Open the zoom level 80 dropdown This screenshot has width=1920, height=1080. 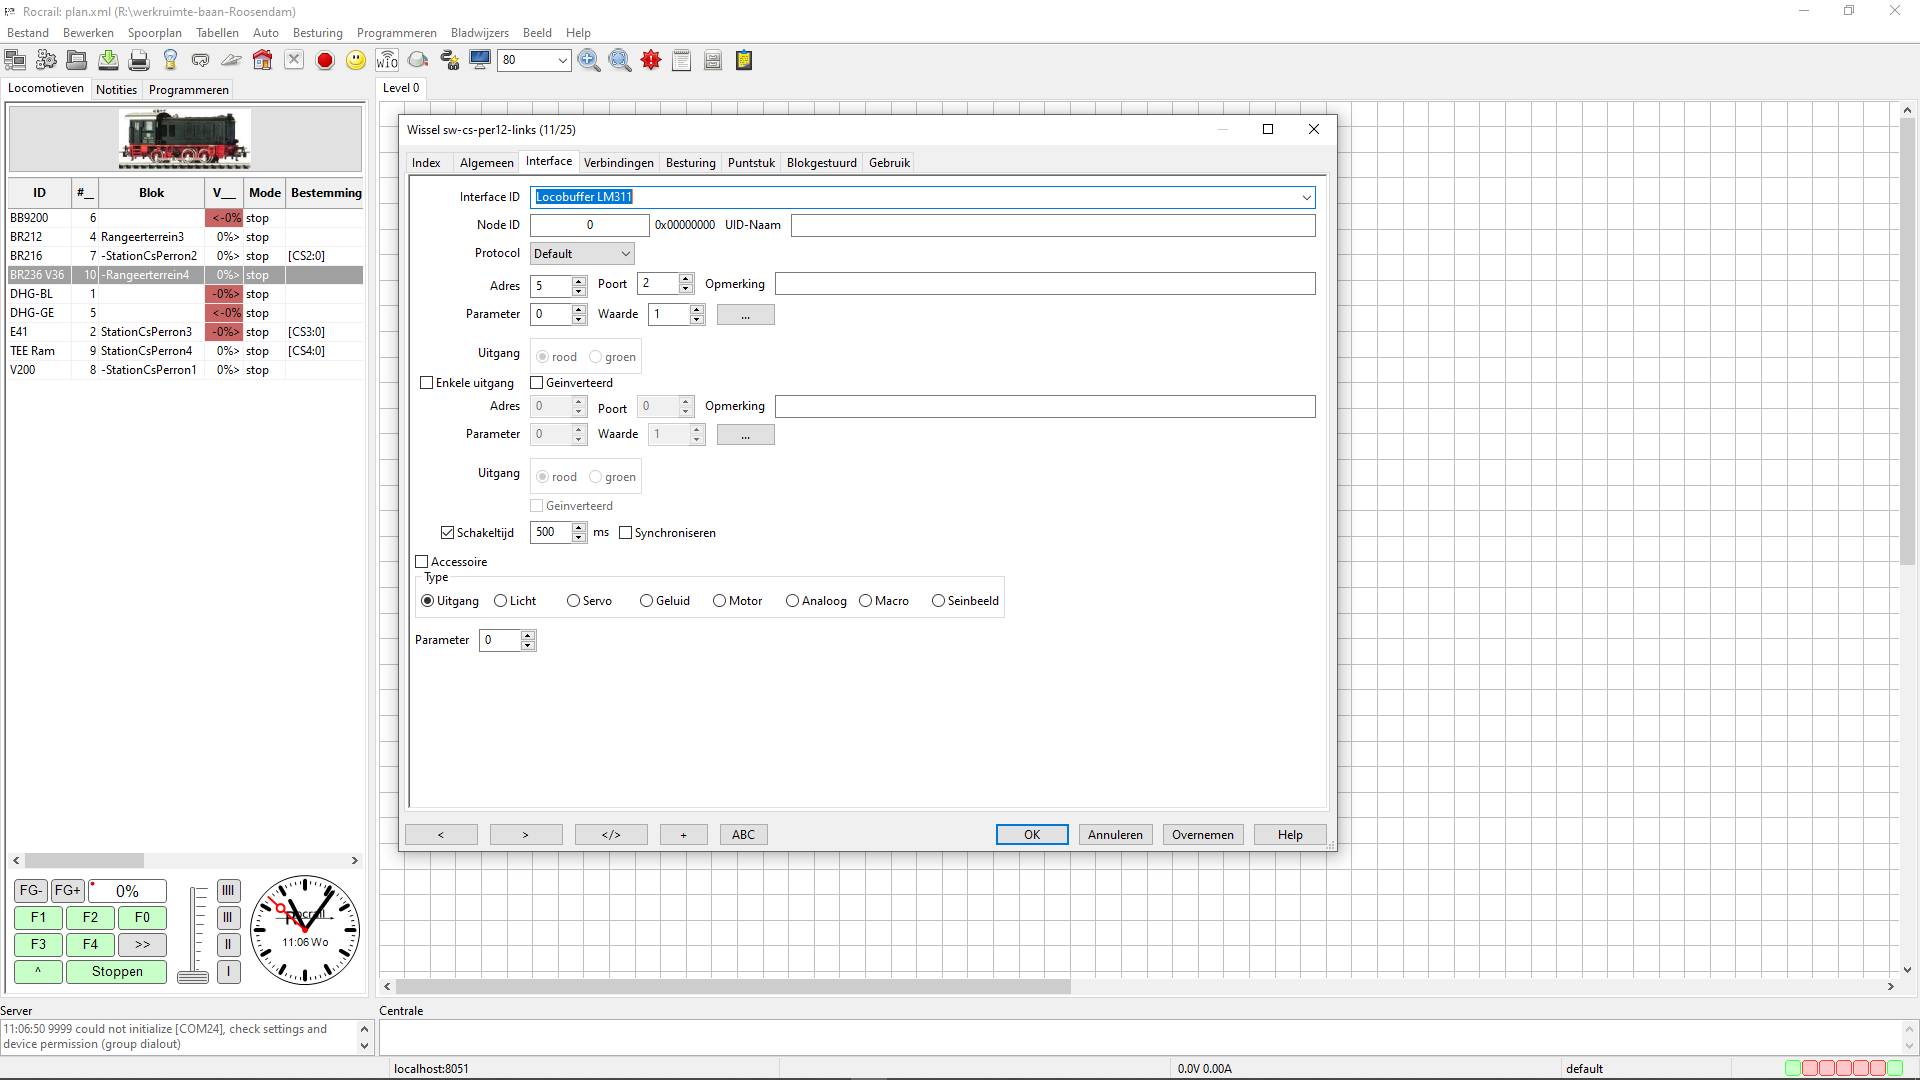pyautogui.click(x=562, y=60)
